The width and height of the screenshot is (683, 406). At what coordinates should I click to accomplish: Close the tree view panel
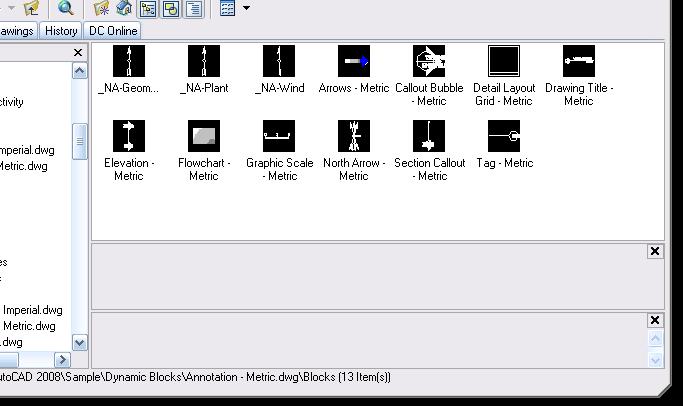(x=79, y=52)
